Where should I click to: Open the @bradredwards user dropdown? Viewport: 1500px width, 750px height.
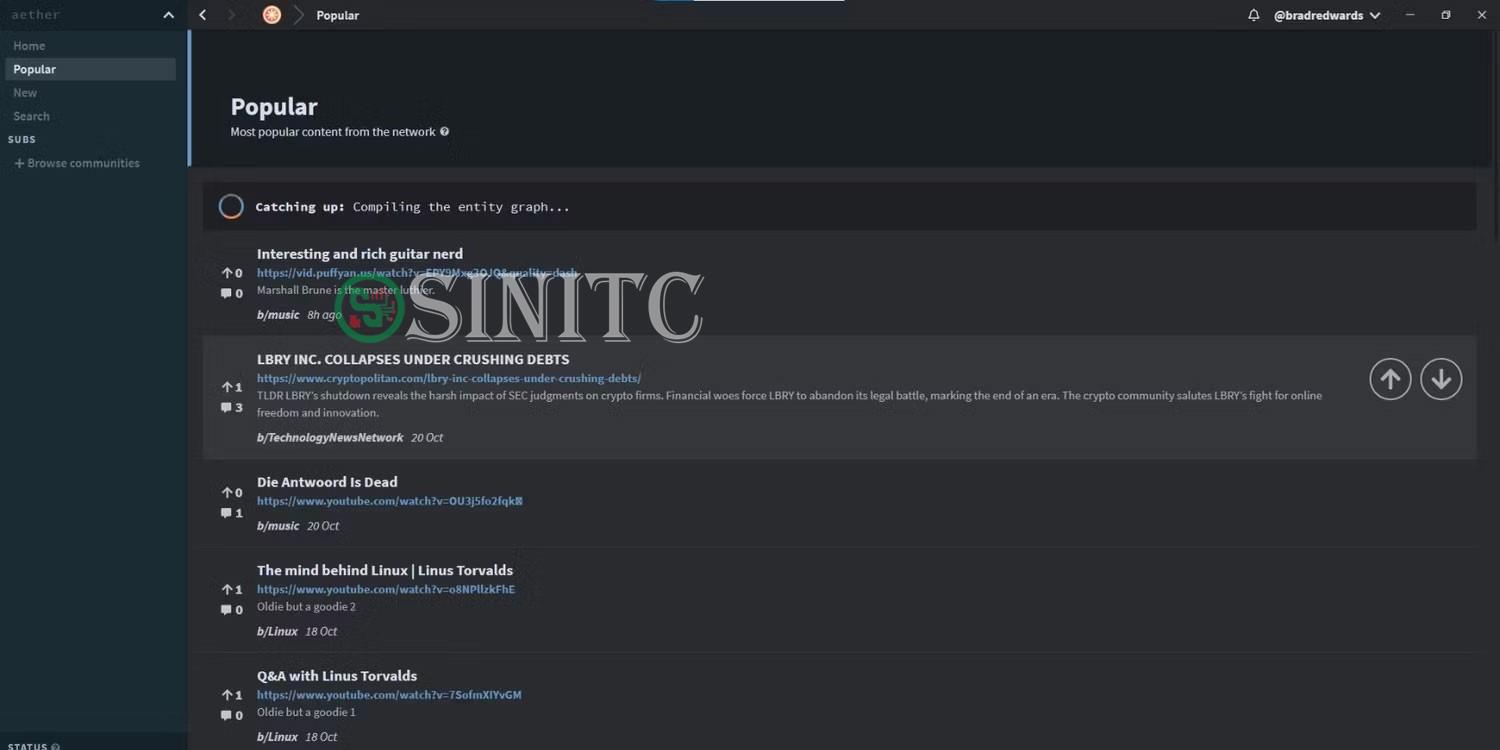point(1327,15)
